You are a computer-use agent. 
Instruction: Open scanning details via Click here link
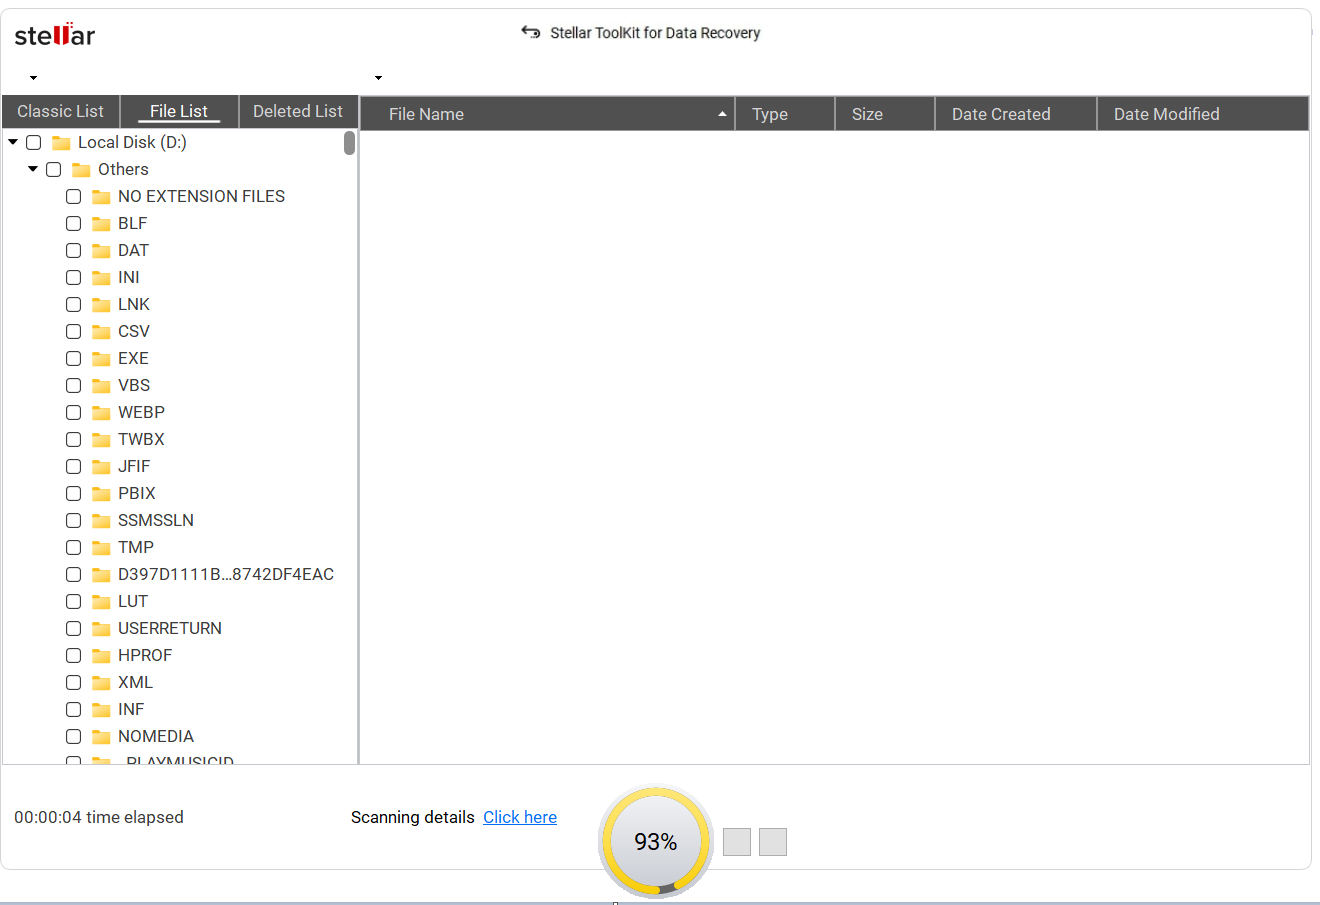tap(520, 817)
